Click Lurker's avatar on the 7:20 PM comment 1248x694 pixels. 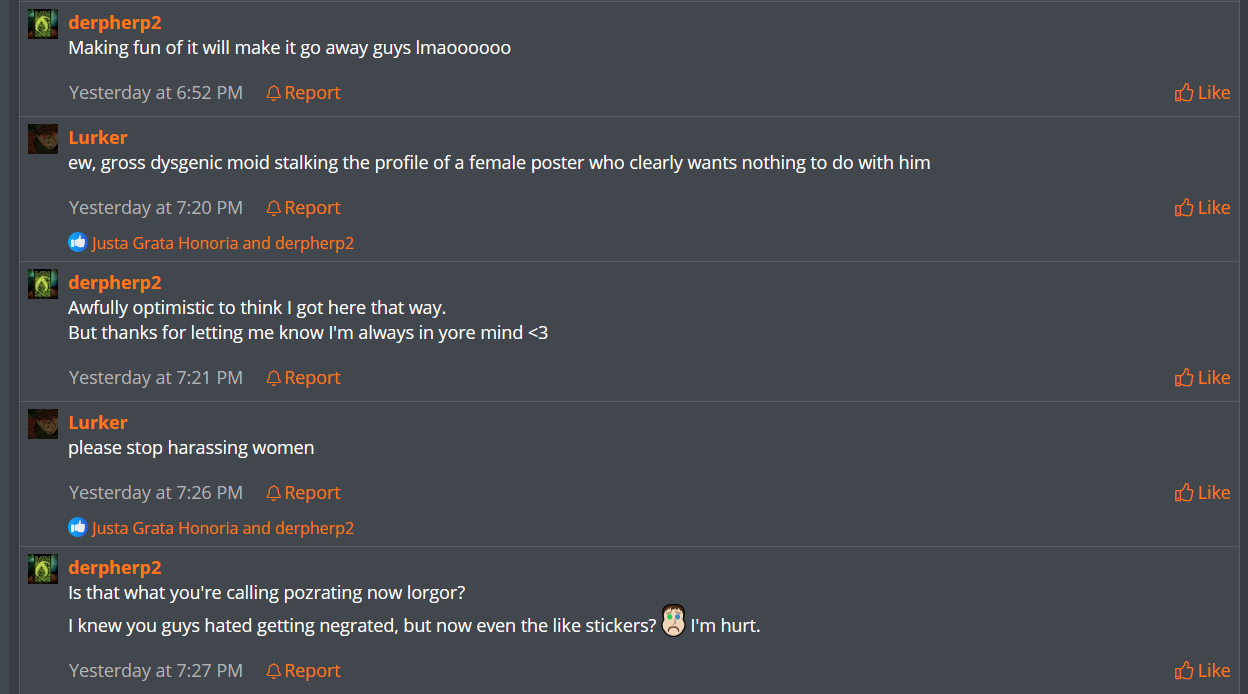tap(42, 139)
